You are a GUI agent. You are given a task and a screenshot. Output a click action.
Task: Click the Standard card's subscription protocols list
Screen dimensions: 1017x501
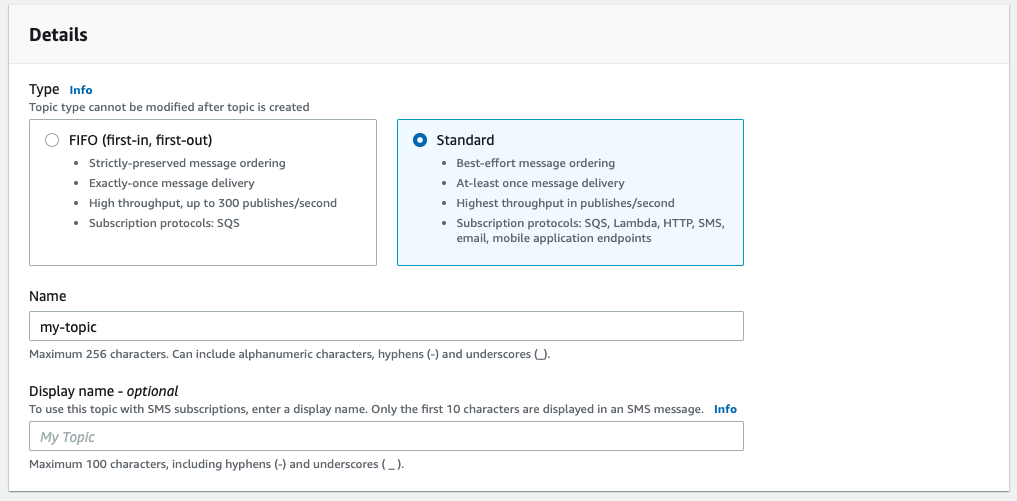(590, 231)
